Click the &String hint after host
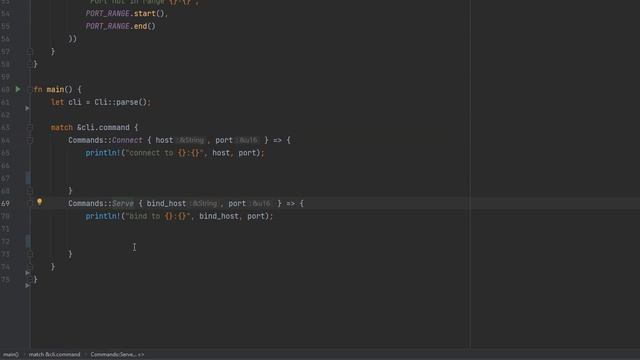The width and height of the screenshot is (640, 360). 191,140
